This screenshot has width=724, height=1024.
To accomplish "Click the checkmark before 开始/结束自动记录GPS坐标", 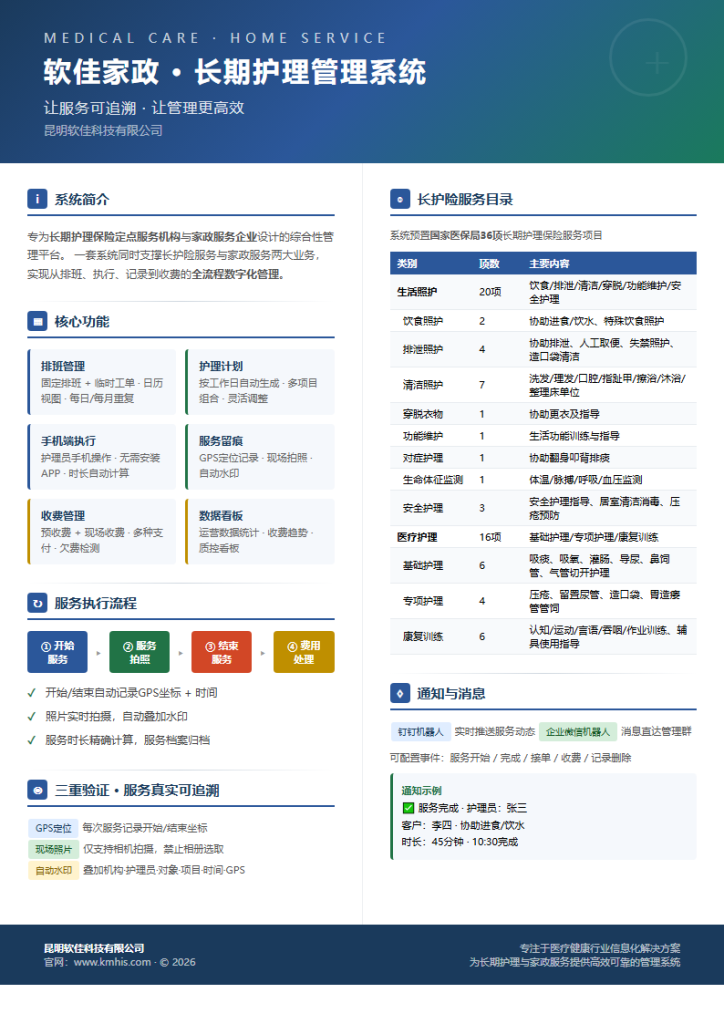I will [31, 693].
